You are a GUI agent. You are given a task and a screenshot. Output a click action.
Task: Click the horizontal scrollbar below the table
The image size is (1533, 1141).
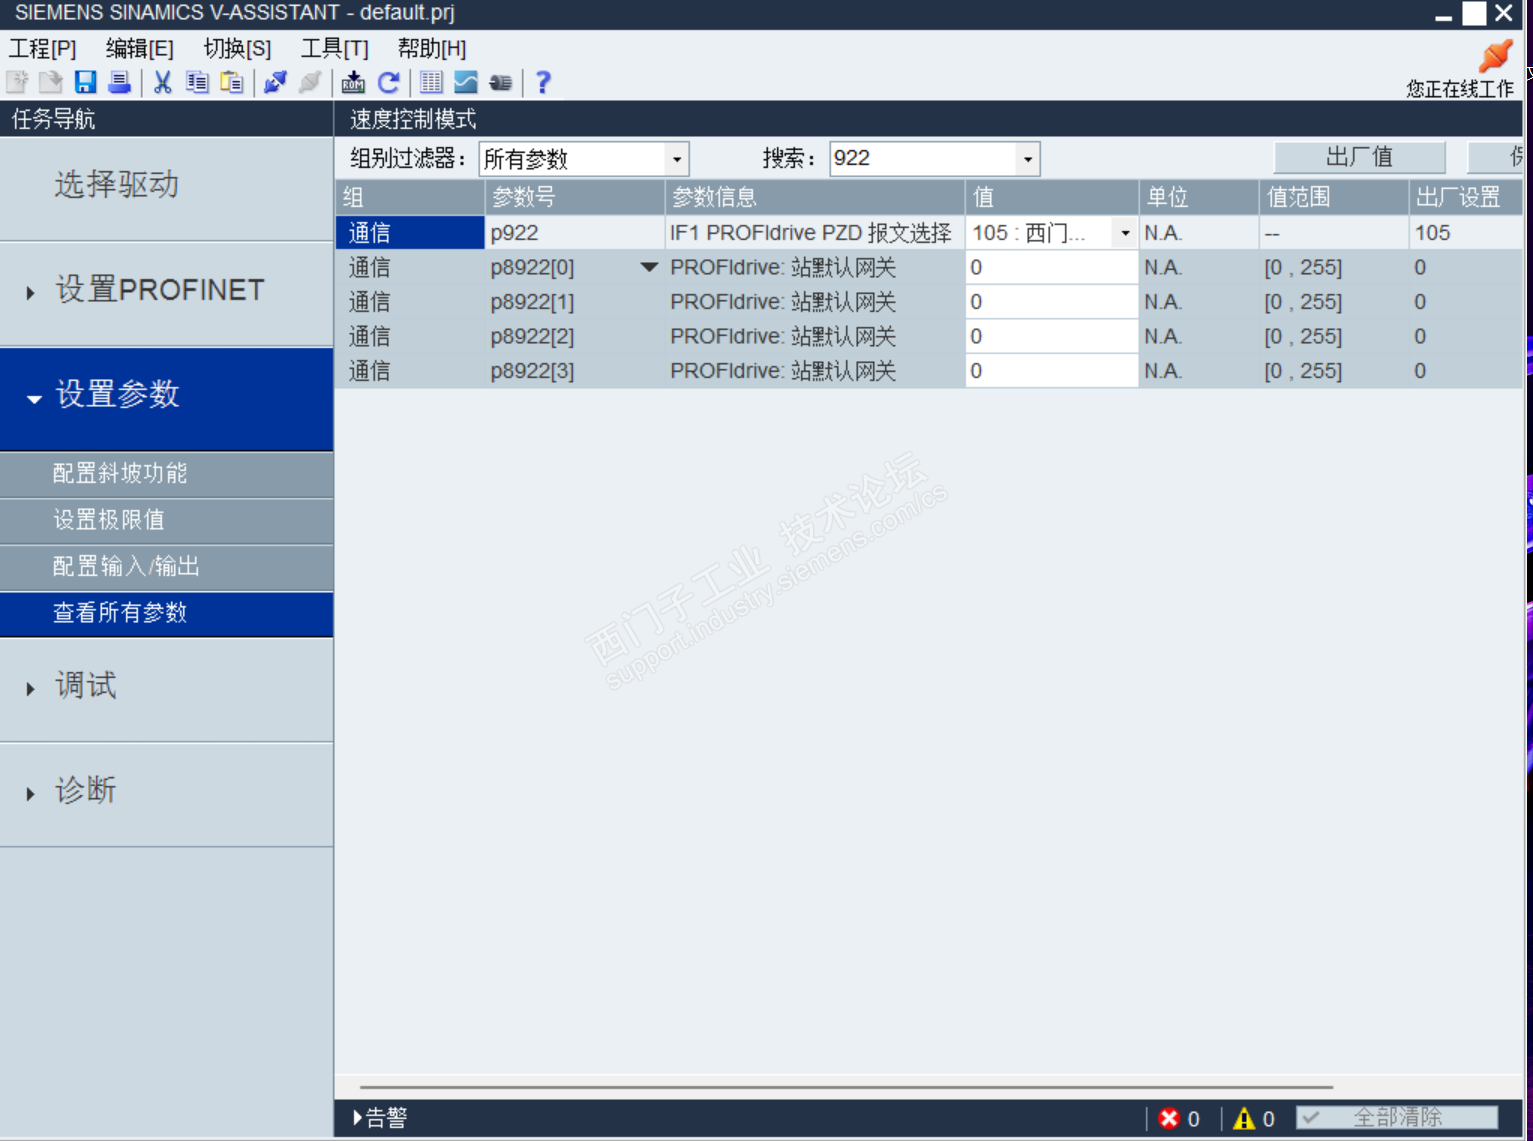(x=846, y=1086)
